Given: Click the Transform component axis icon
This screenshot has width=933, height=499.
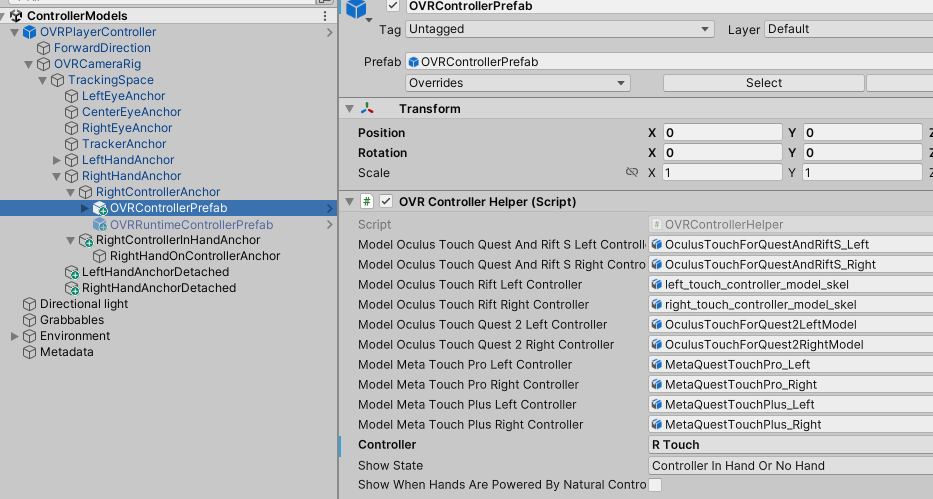Looking at the screenshot, I should [x=367, y=109].
